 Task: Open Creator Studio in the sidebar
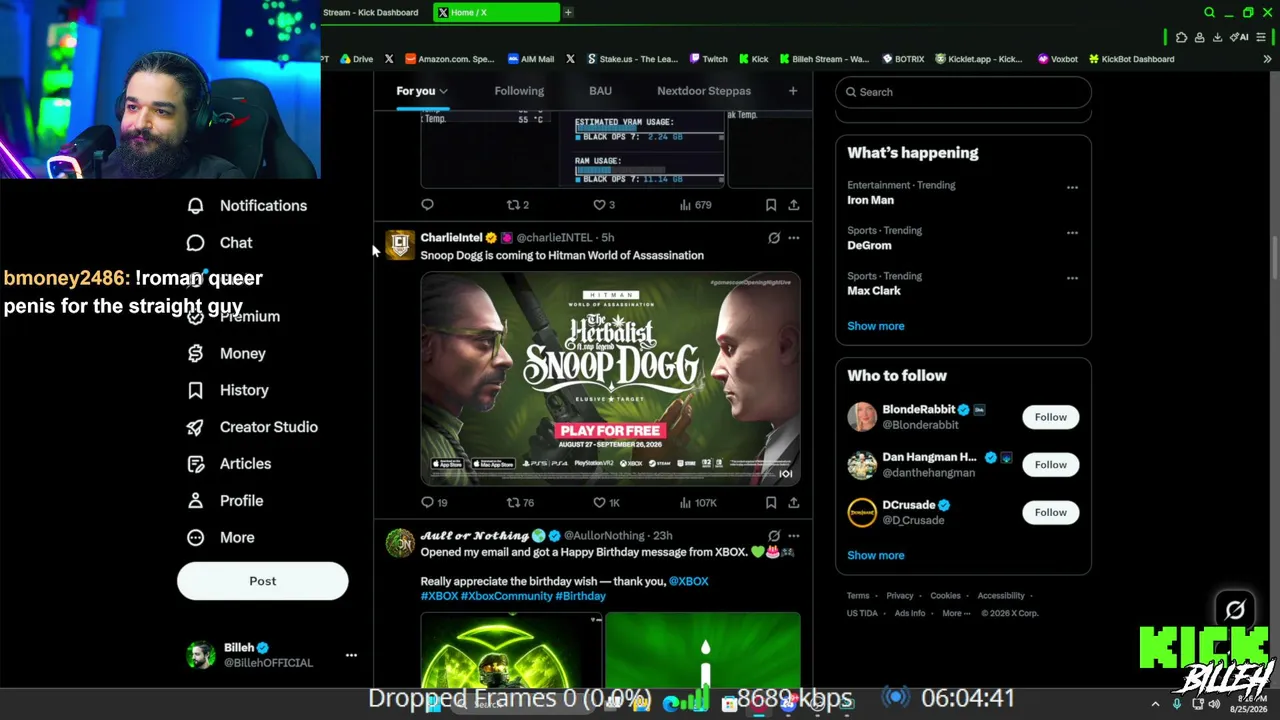coord(252,427)
